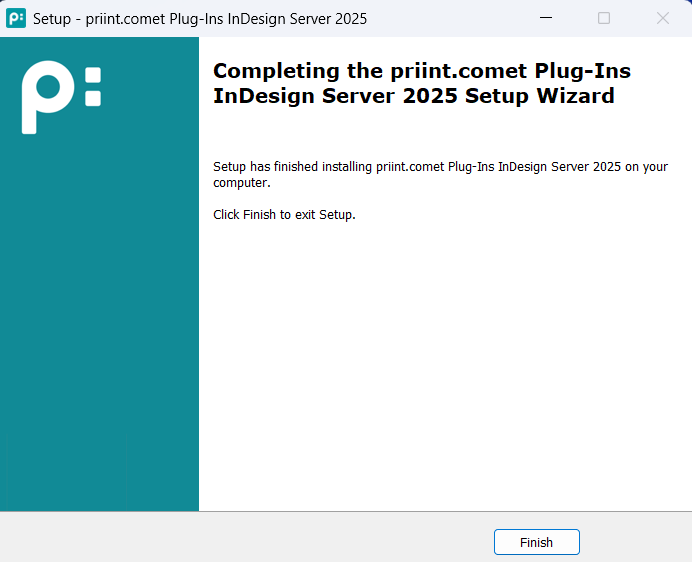The width and height of the screenshot is (692, 562).
Task: Close the Setup wizard window
Action: [662, 18]
